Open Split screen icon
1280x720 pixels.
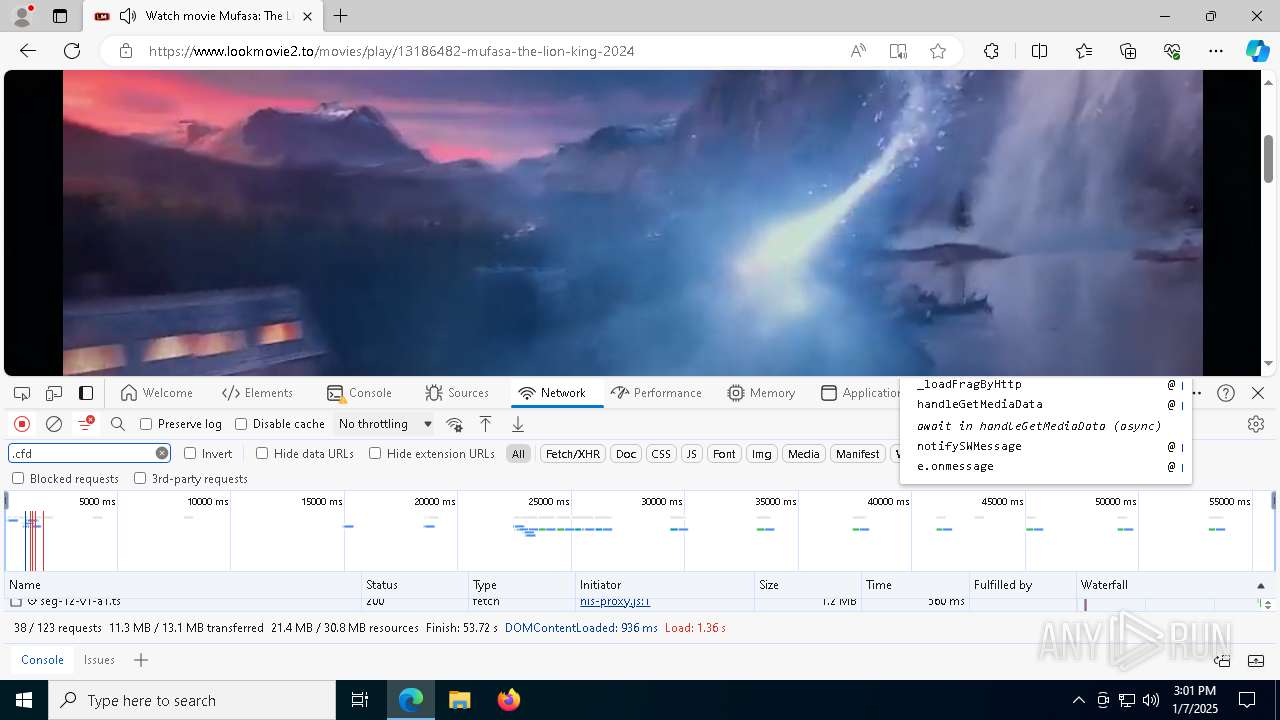click(1039, 51)
